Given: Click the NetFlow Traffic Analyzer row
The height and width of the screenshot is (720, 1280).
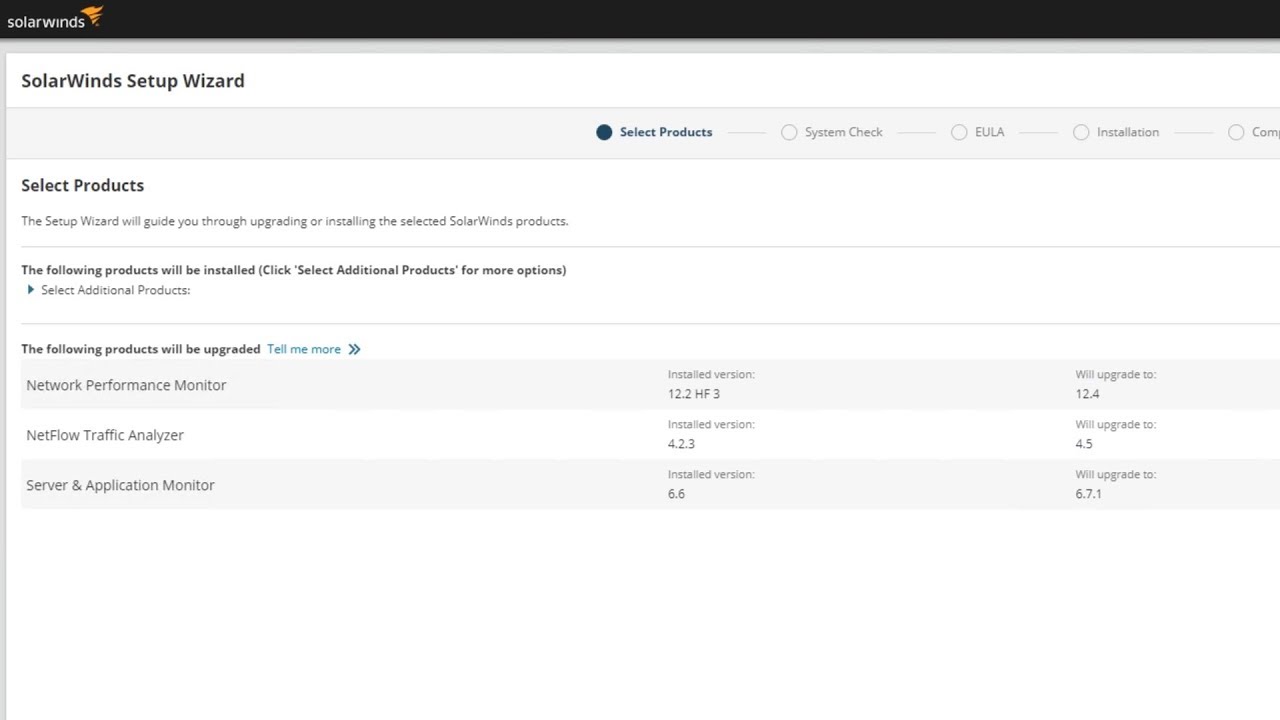Looking at the screenshot, I should coord(105,435).
